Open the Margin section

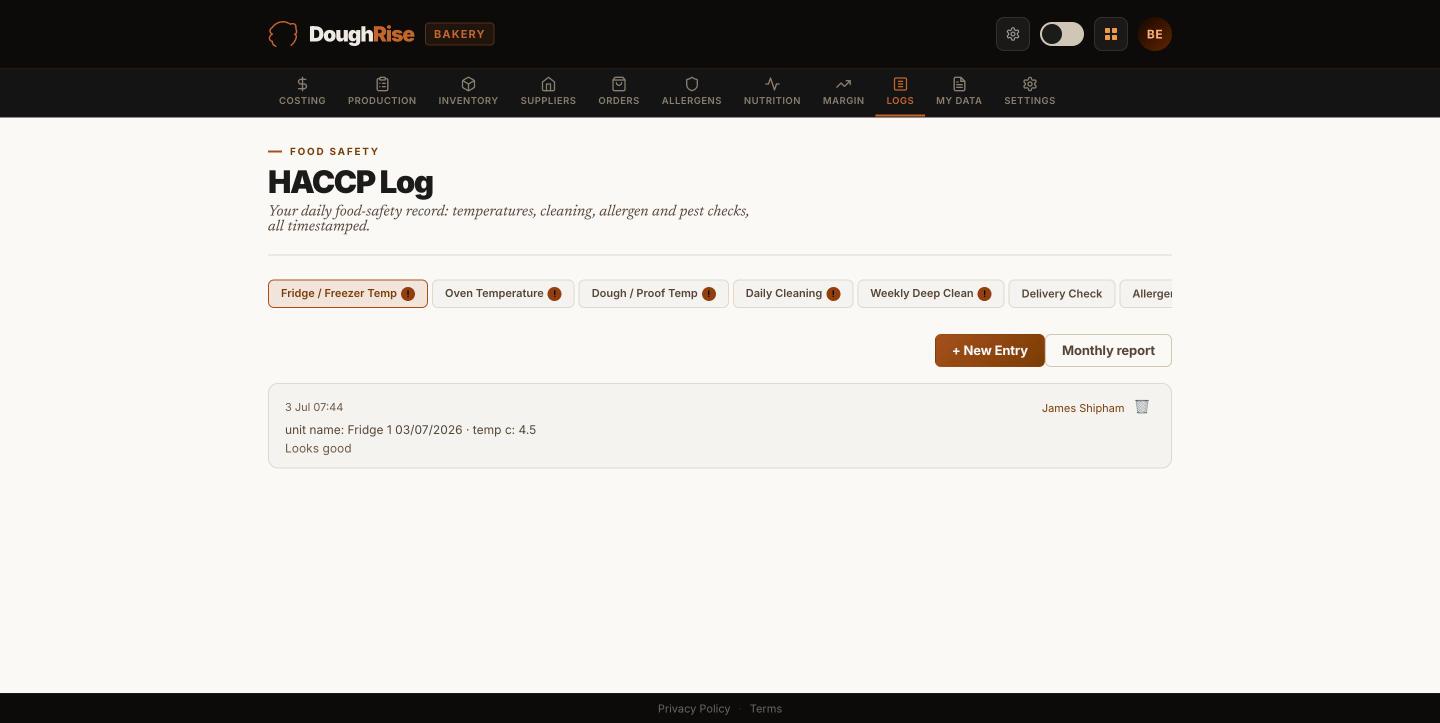843,91
